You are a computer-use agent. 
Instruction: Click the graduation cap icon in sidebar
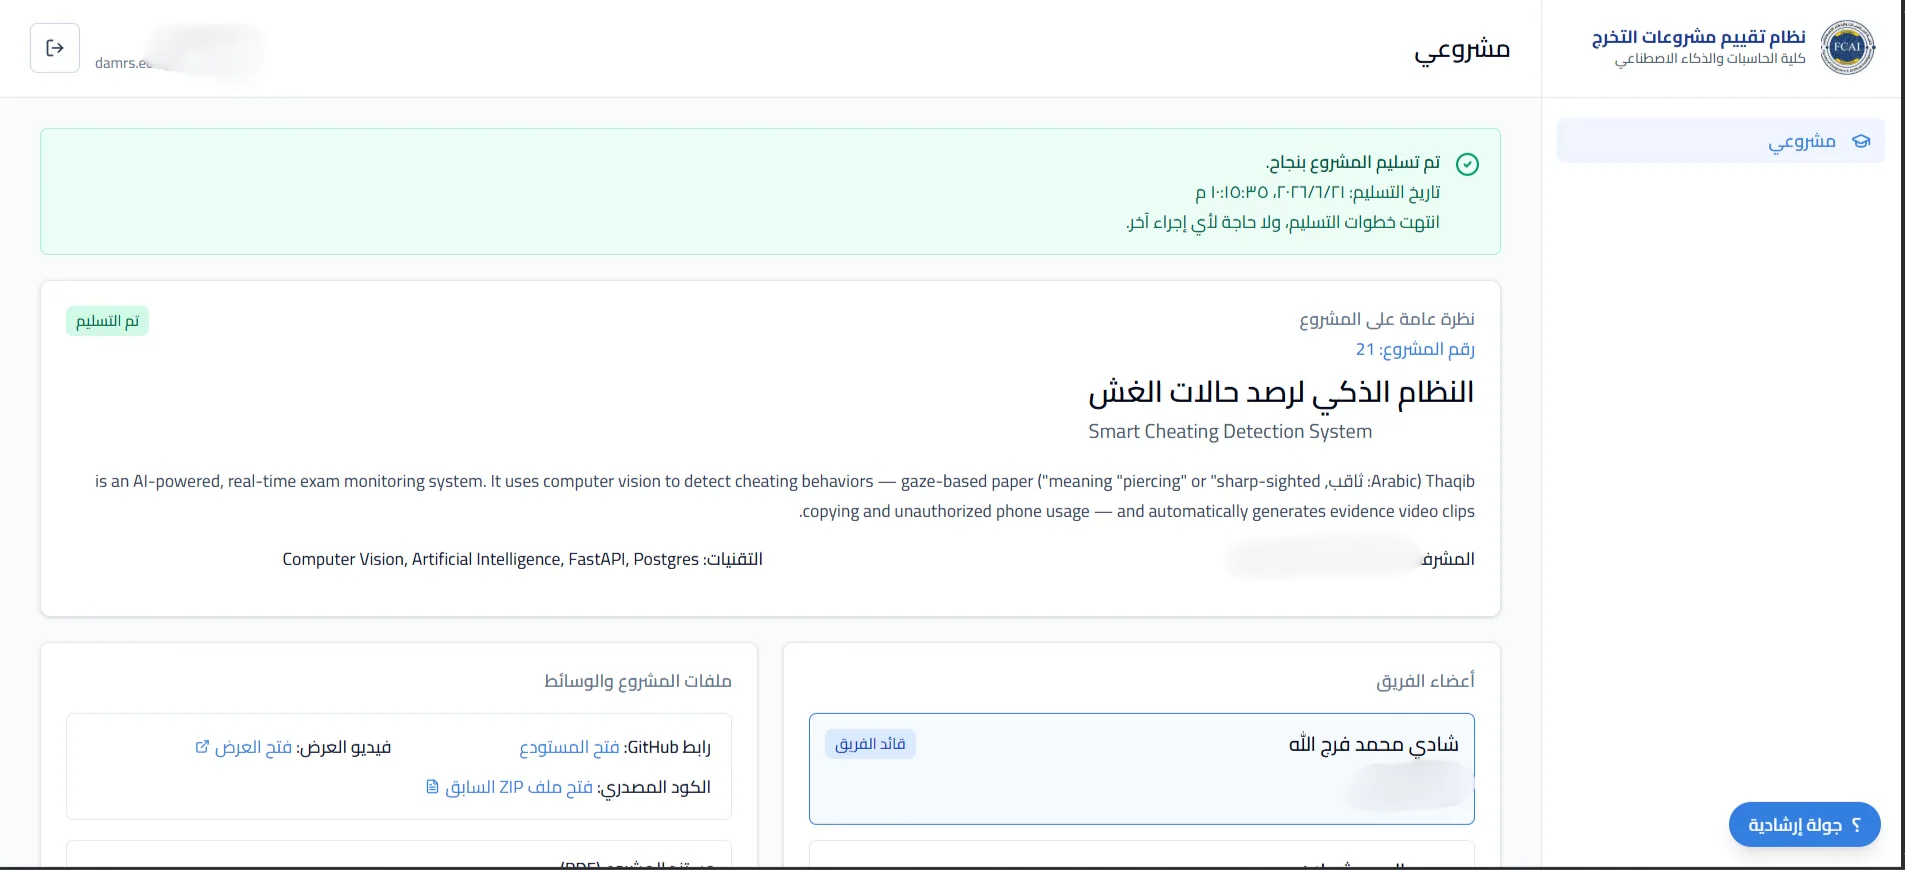pyautogui.click(x=1861, y=141)
